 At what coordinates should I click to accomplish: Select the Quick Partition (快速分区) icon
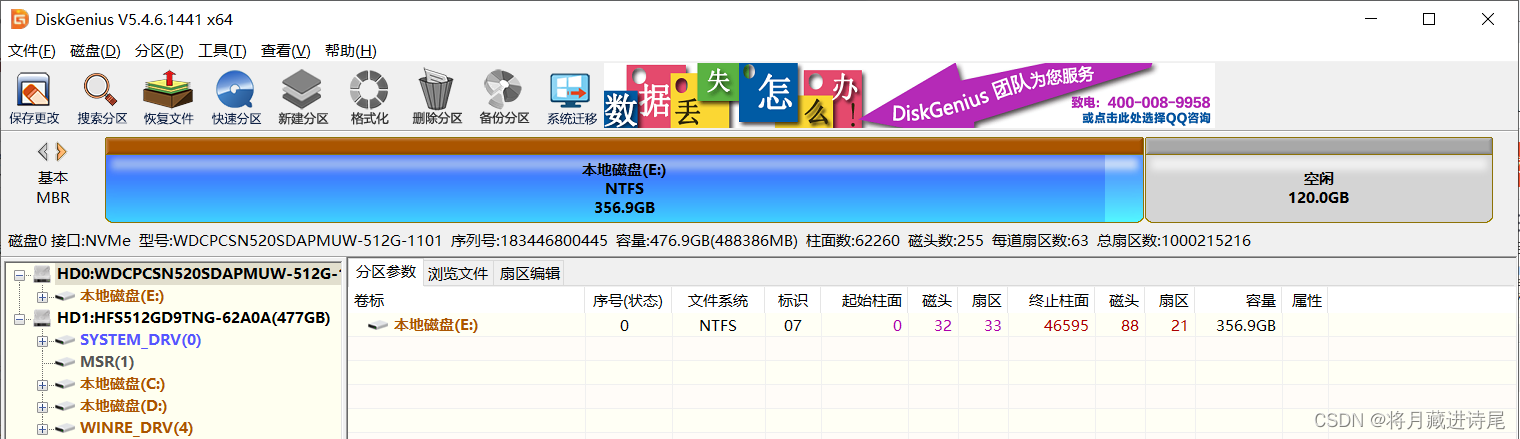236,99
